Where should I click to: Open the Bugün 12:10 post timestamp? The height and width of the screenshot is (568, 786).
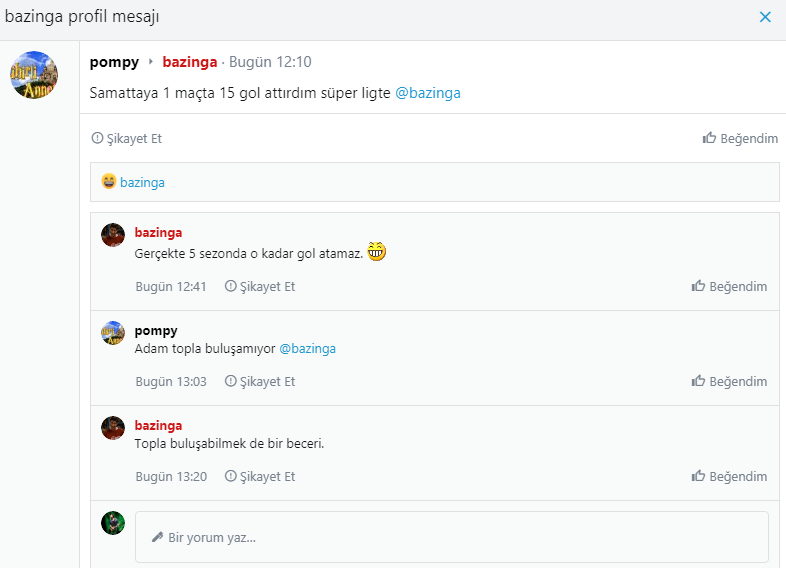coord(270,62)
